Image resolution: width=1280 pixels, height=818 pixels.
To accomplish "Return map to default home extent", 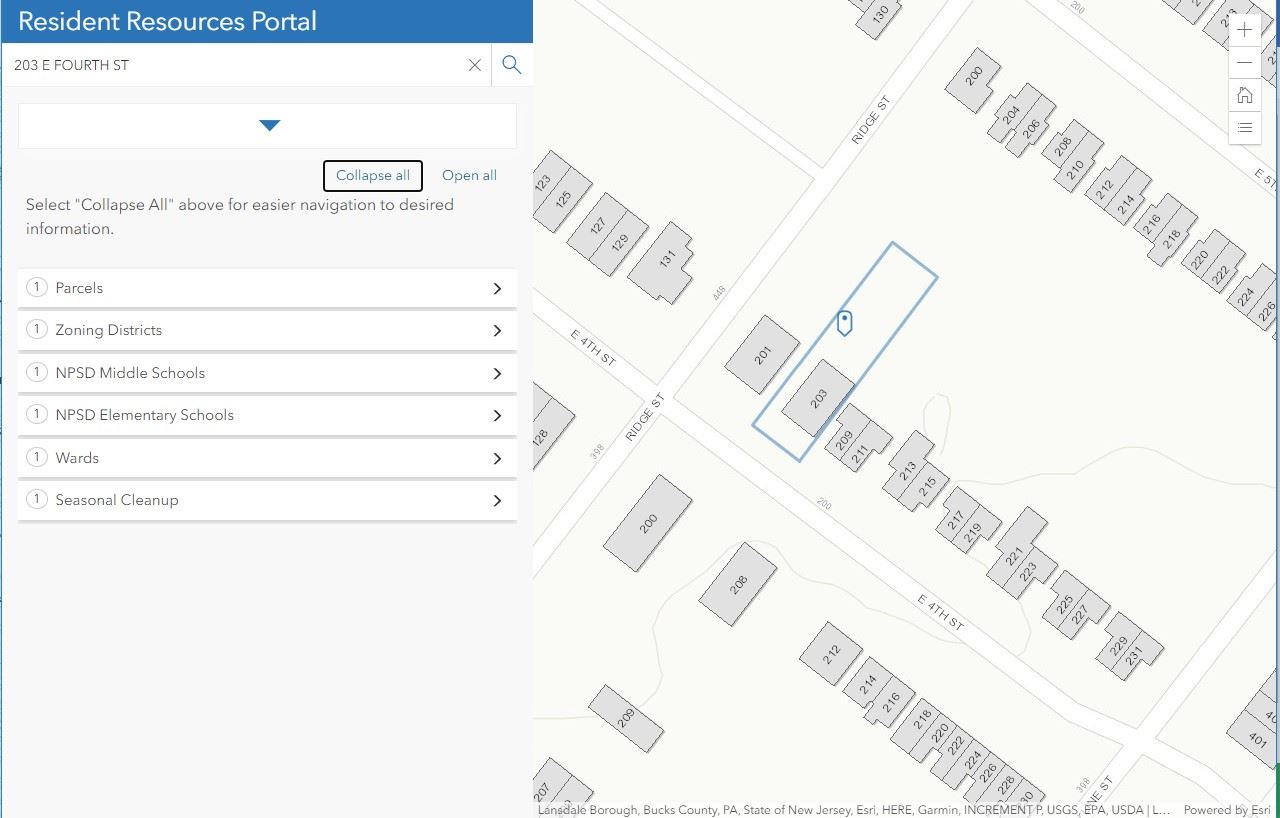I will (x=1244, y=95).
